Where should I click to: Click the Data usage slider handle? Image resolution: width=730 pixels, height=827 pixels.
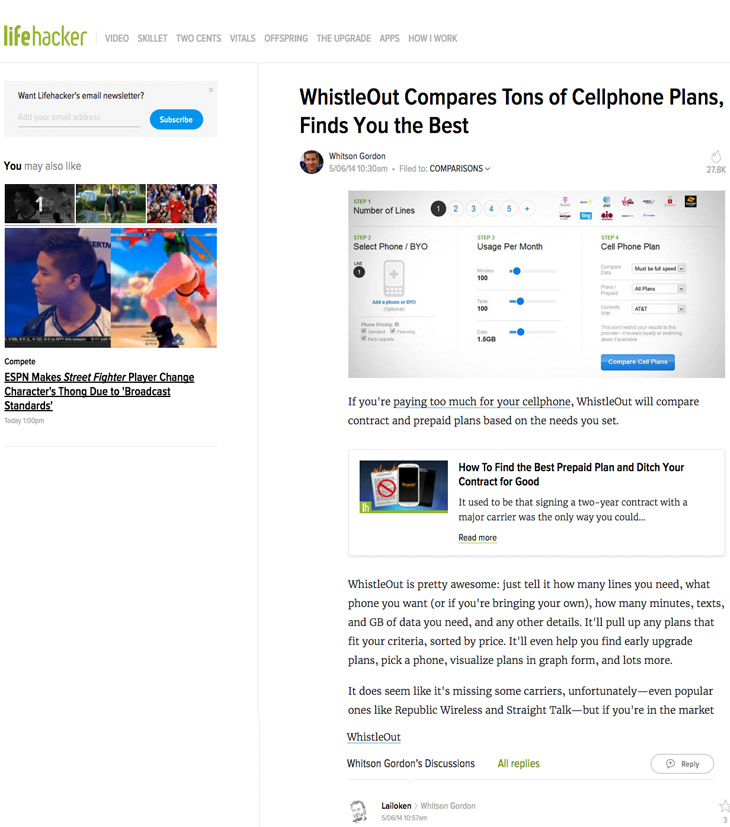point(521,332)
